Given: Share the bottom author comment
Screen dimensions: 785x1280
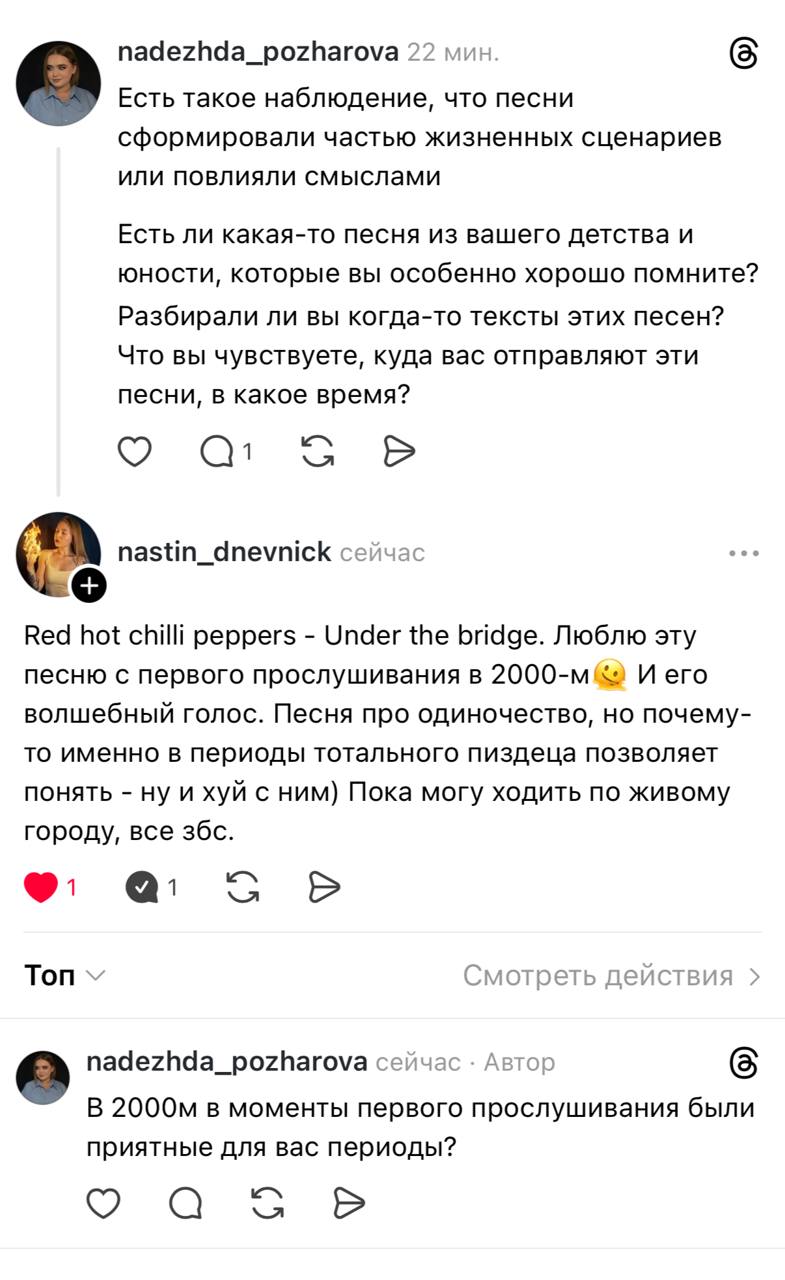Looking at the screenshot, I should coord(349,1204).
